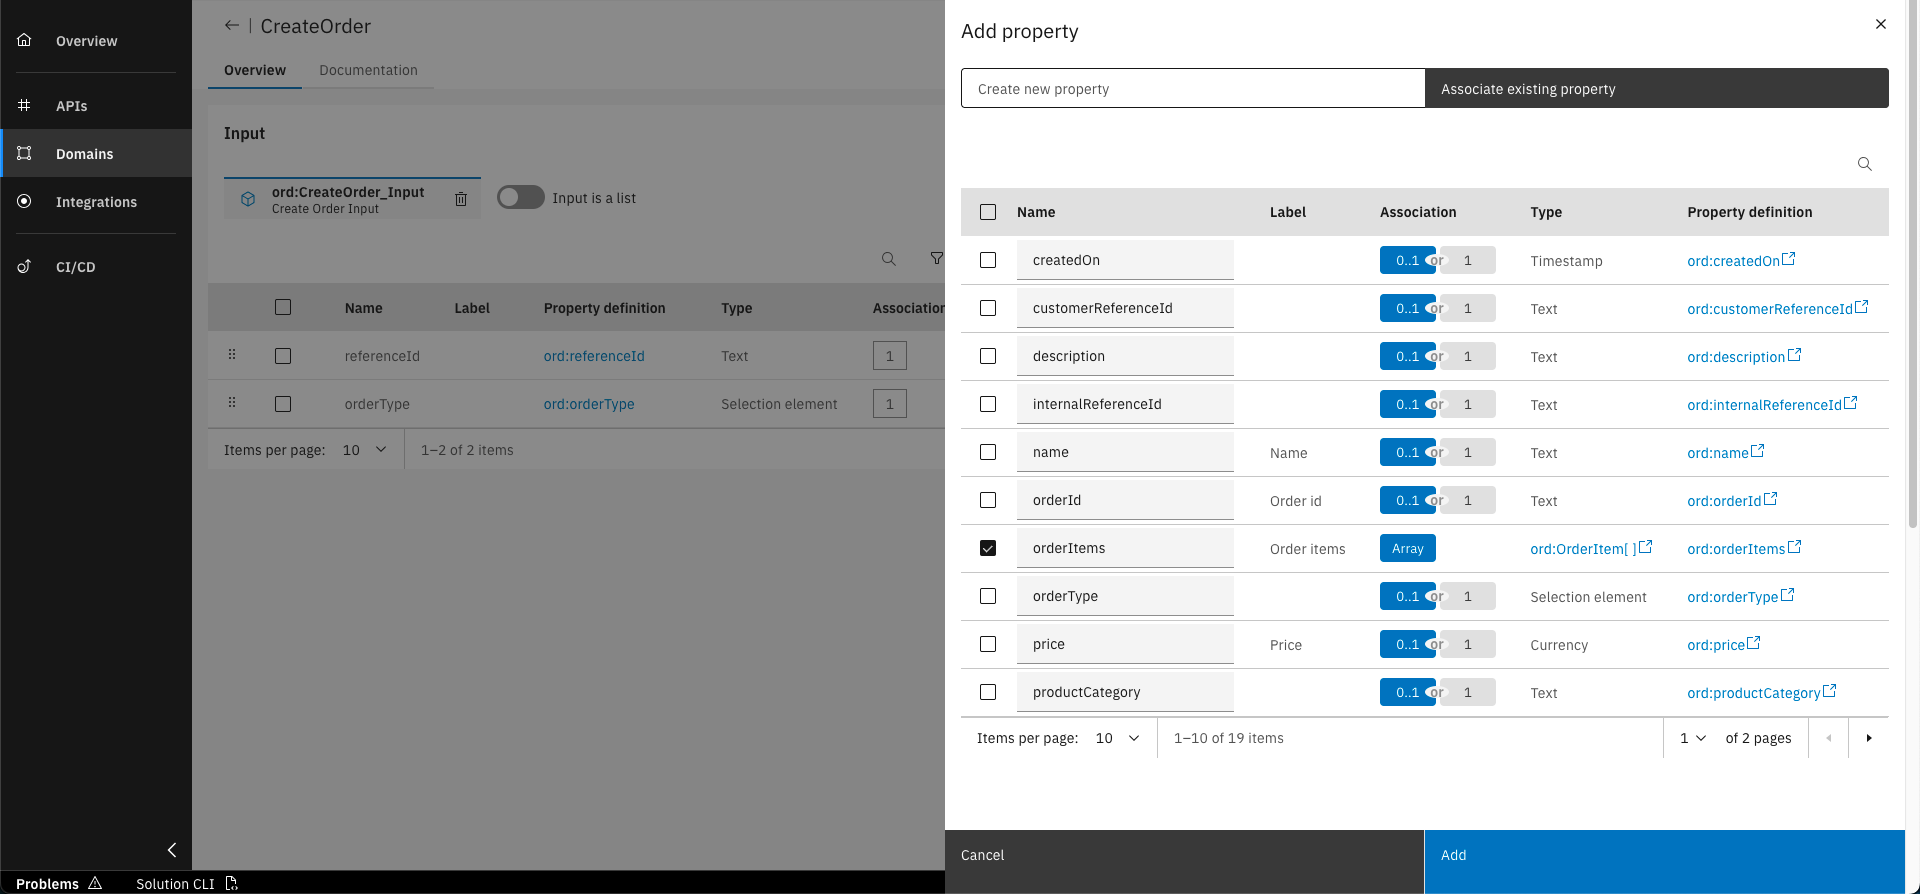Image resolution: width=1920 pixels, height=894 pixels.
Task: Go to next page arrow in pagination
Action: [1868, 738]
